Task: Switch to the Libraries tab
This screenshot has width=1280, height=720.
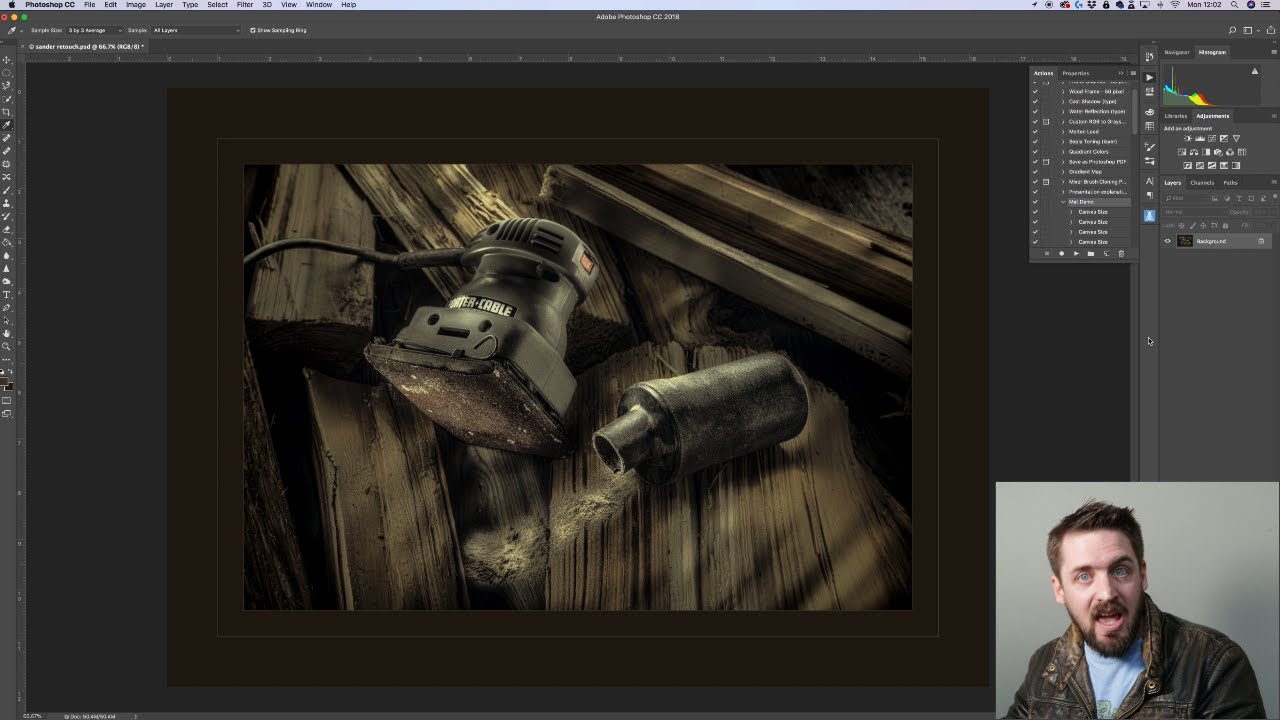Action: (x=1176, y=116)
